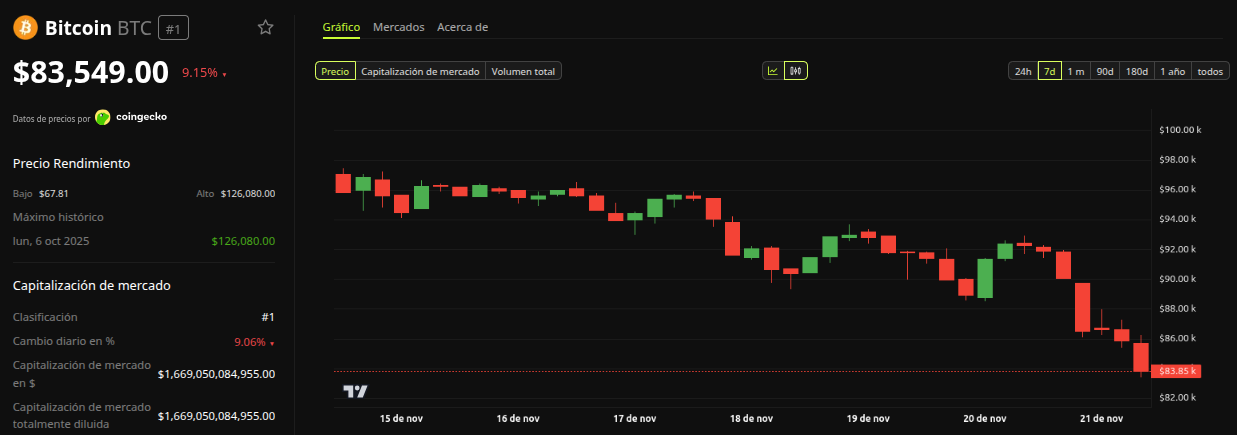
Task: Click the 20 de nov axis label
Action: pyautogui.click(x=984, y=418)
